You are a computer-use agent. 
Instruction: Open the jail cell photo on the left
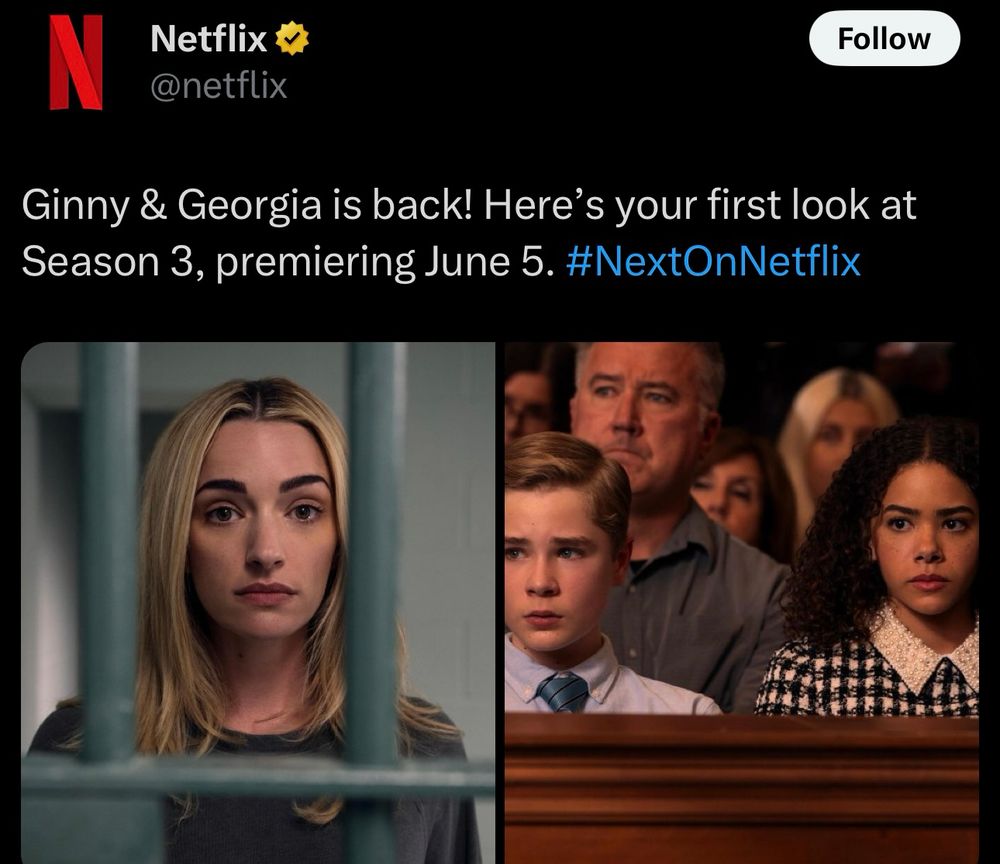[x=258, y=603]
